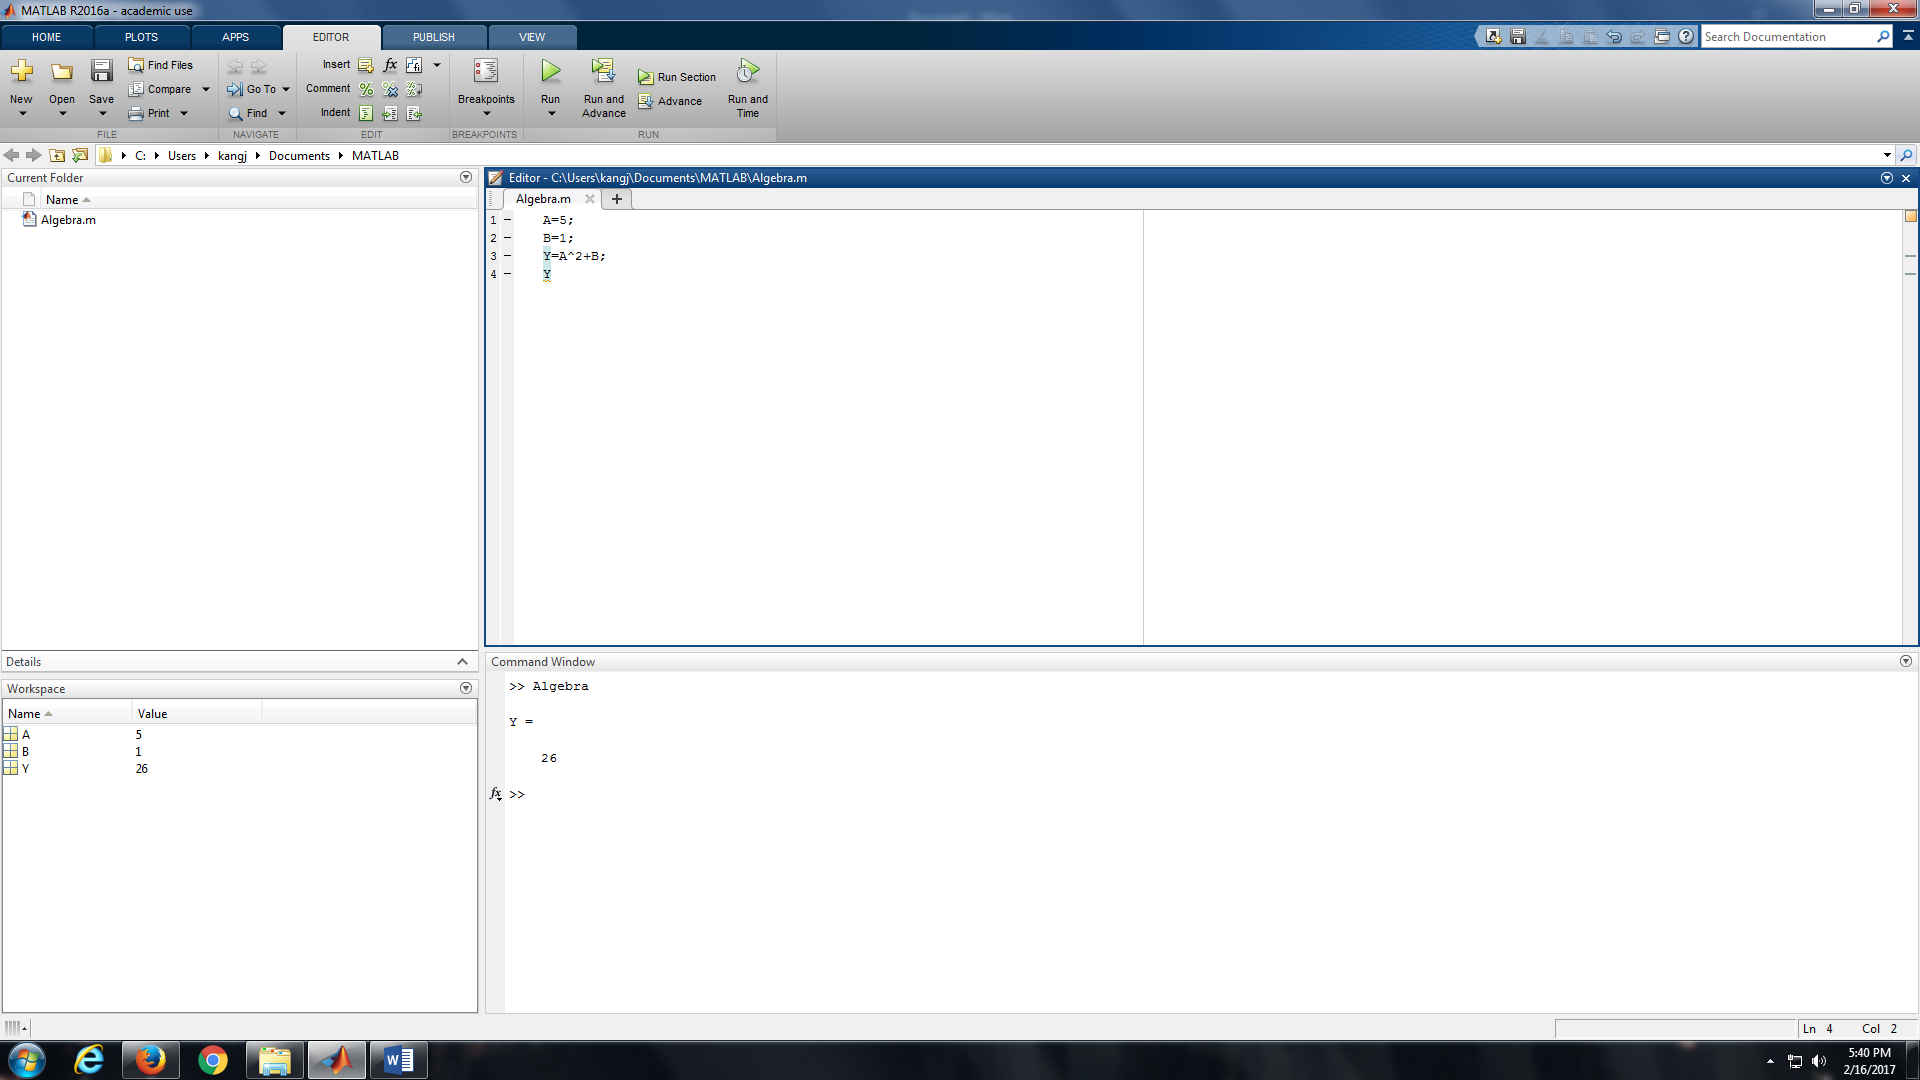This screenshot has width=1920, height=1080.
Task: Open the Save dropdown arrow
Action: 101,113
